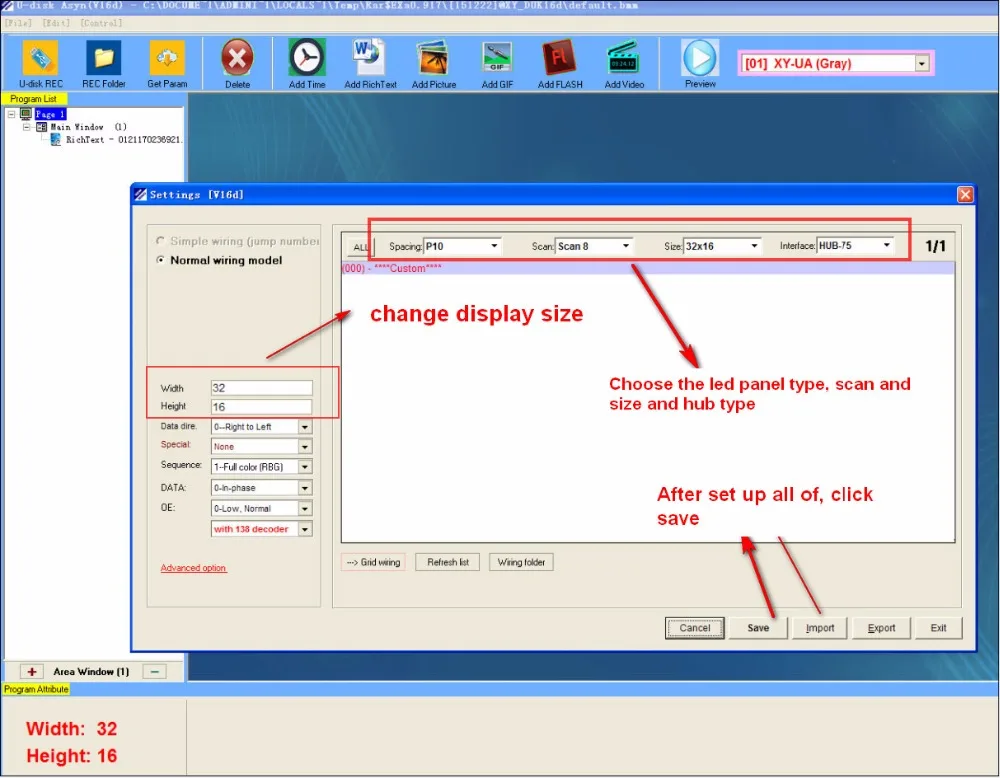Select Simple wiring (jump number) option
Viewport: 1000px width, 778px height.
(160, 240)
